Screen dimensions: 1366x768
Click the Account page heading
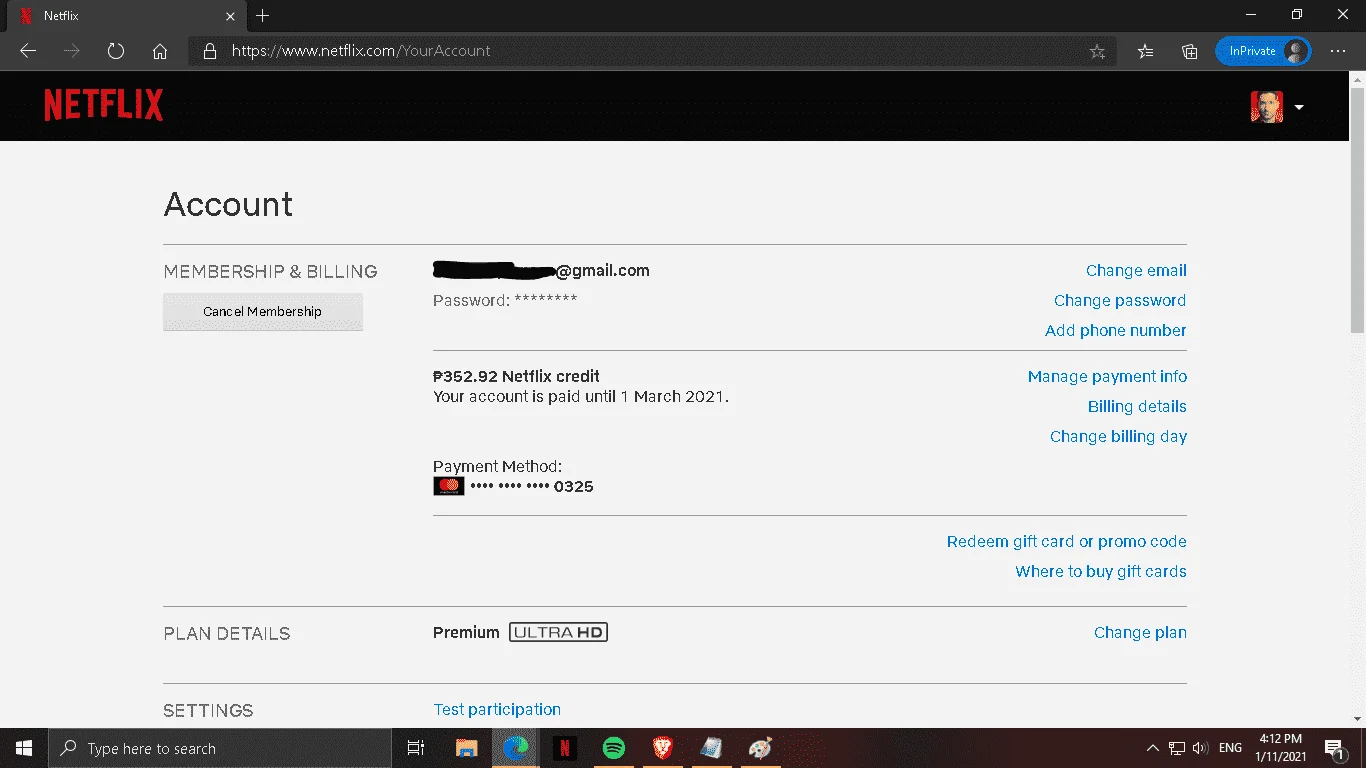(228, 204)
